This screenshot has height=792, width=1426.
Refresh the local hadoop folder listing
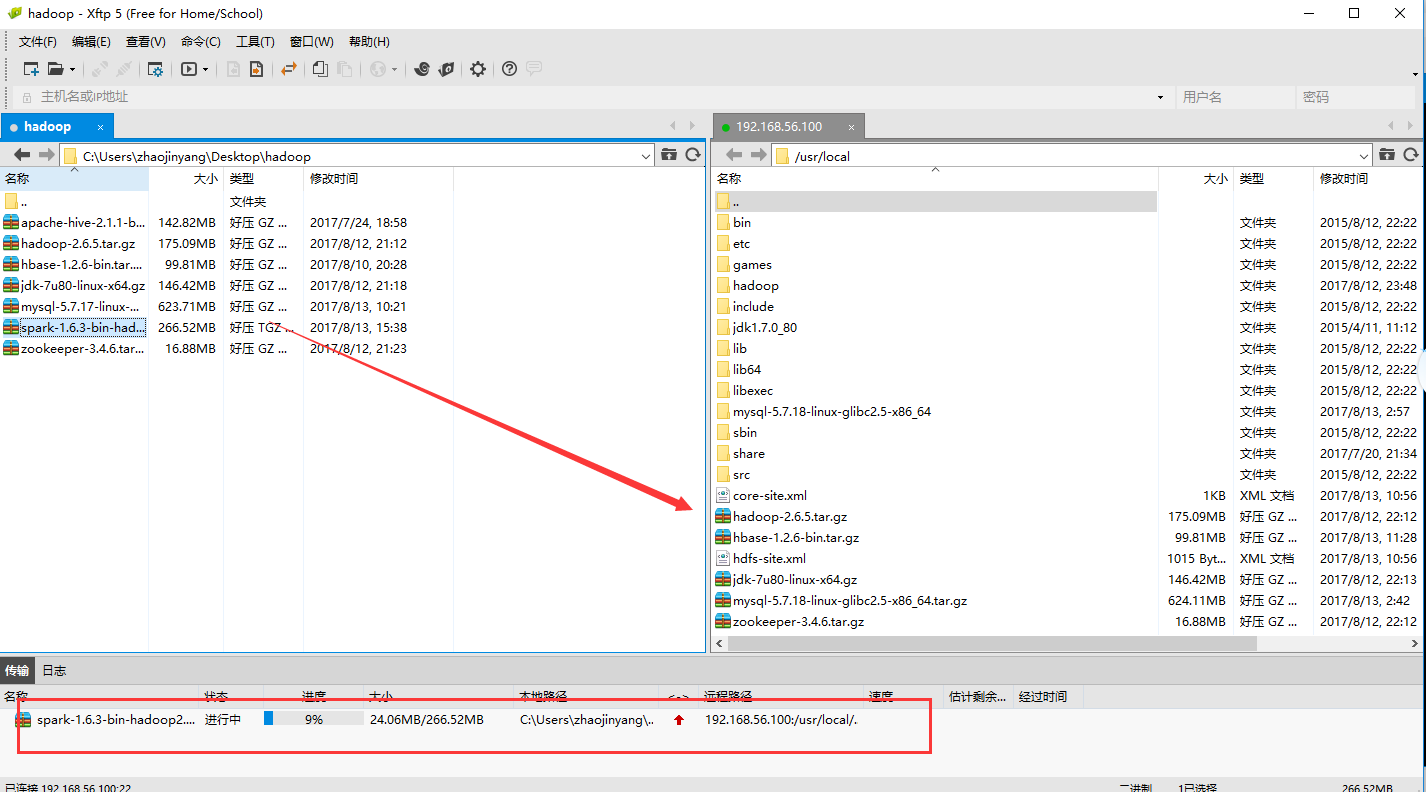(x=692, y=155)
